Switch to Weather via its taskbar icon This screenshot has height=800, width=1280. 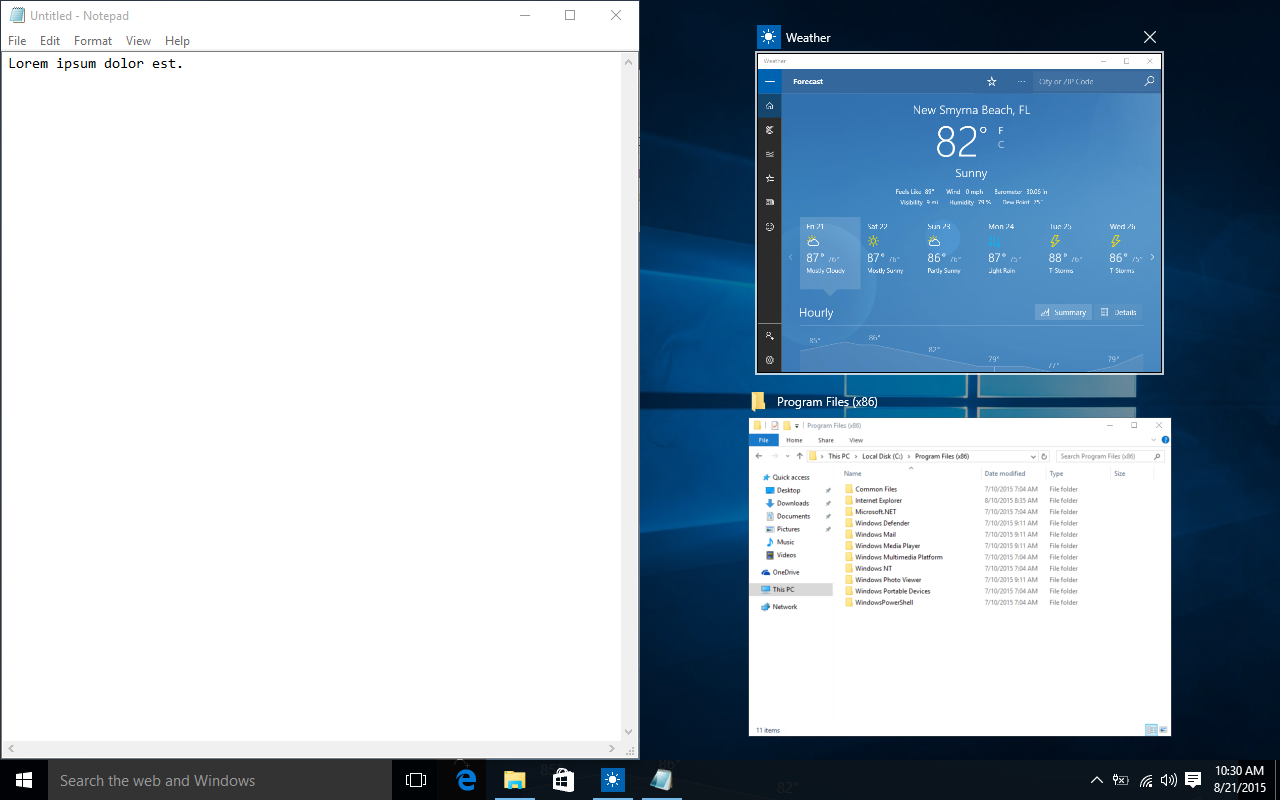[612, 780]
